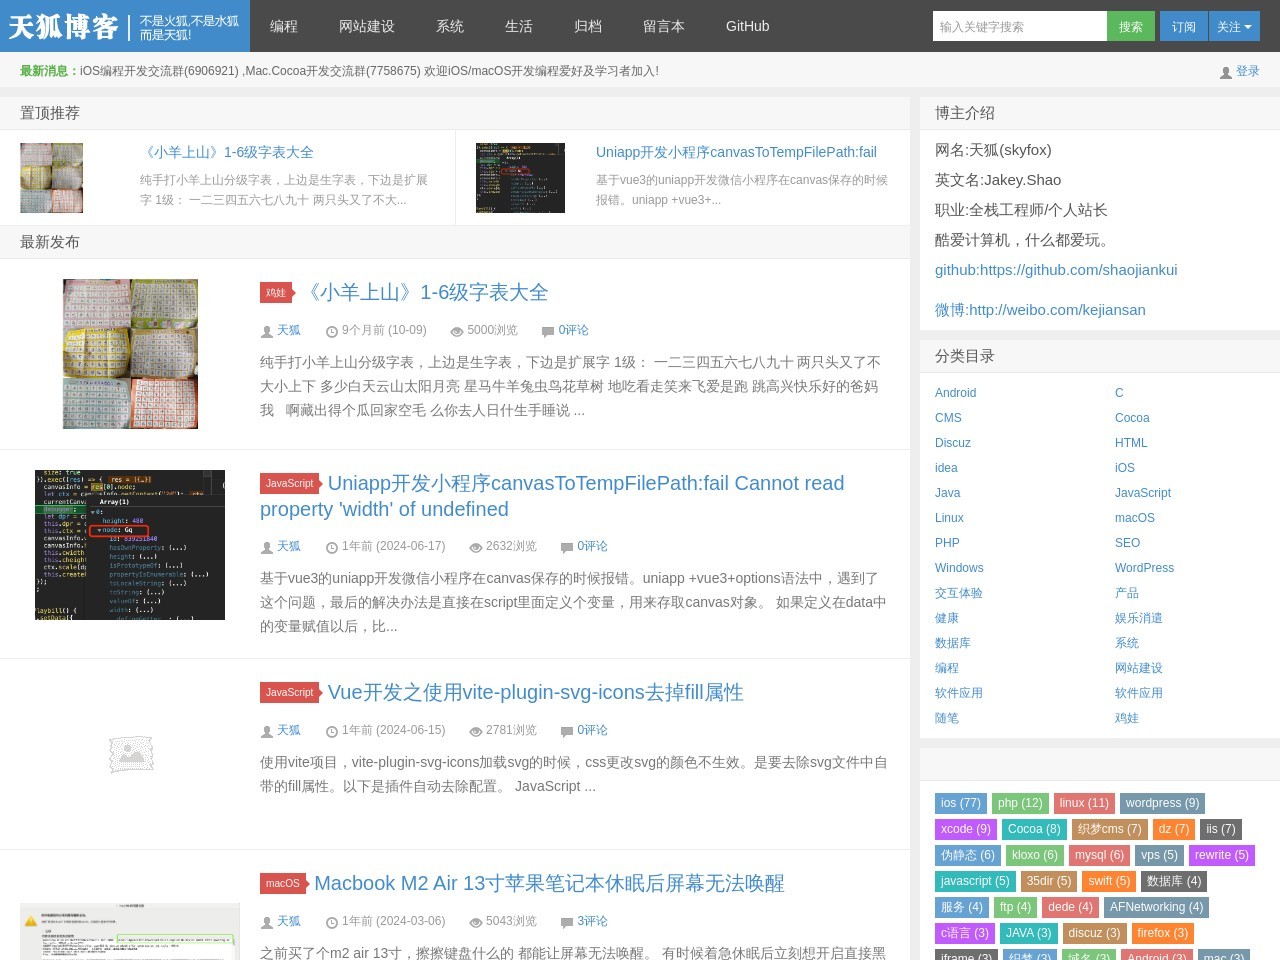The height and width of the screenshot is (960, 1280).
Task: Click the keyword search input field
Action: point(1020,27)
